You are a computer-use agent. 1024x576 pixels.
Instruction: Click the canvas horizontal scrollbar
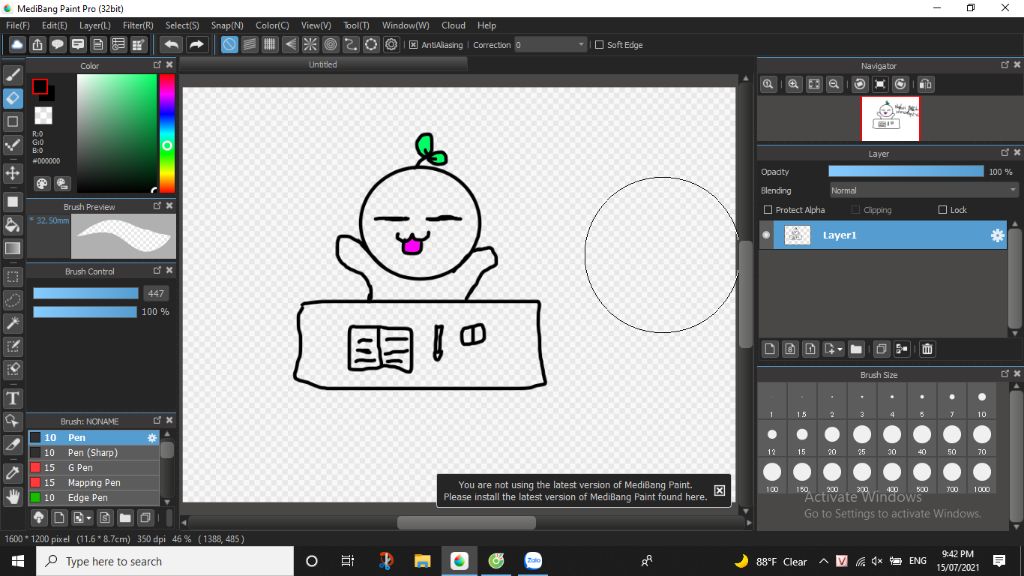tap(466, 522)
